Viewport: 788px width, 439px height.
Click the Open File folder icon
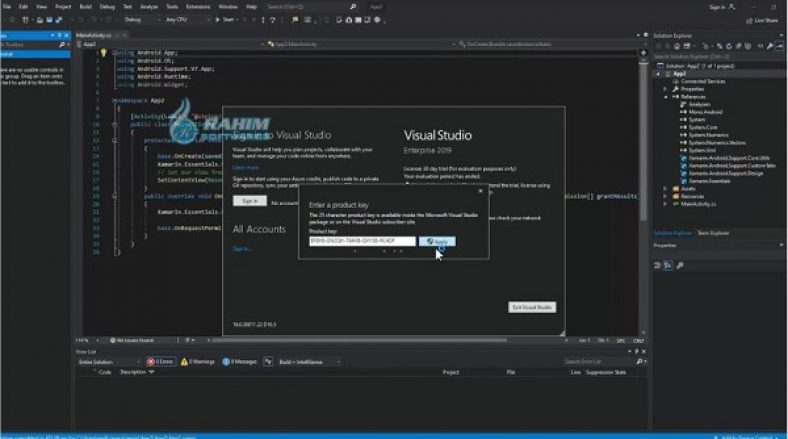click(39, 20)
